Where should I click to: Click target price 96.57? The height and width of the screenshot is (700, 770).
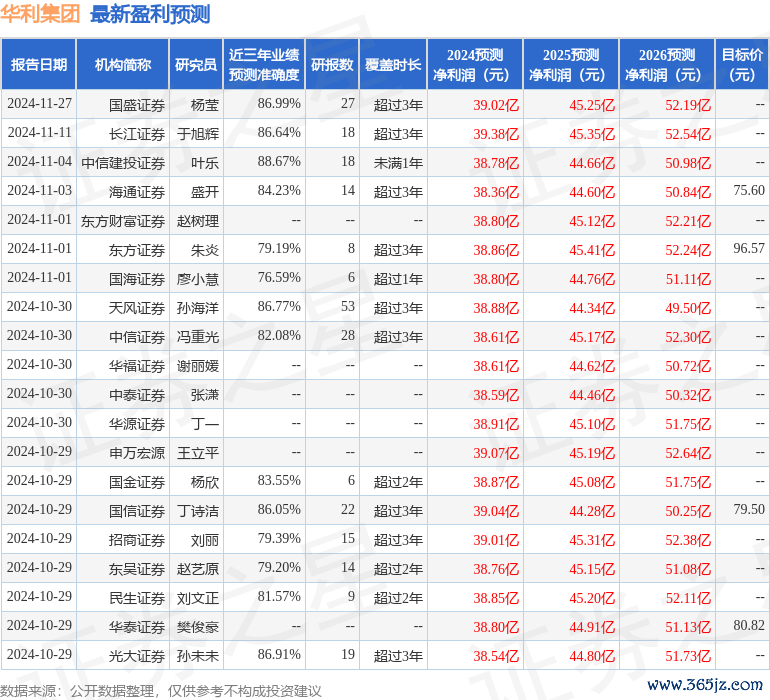click(749, 248)
